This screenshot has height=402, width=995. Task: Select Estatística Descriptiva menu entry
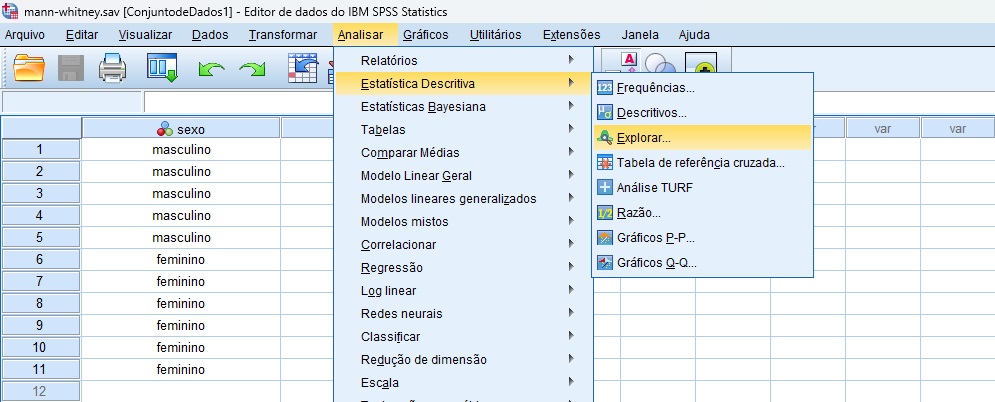point(462,83)
